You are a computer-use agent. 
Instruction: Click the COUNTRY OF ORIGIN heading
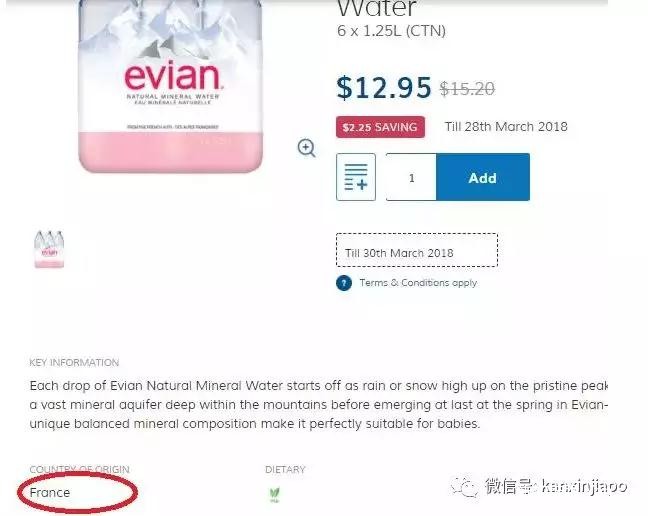click(x=79, y=469)
